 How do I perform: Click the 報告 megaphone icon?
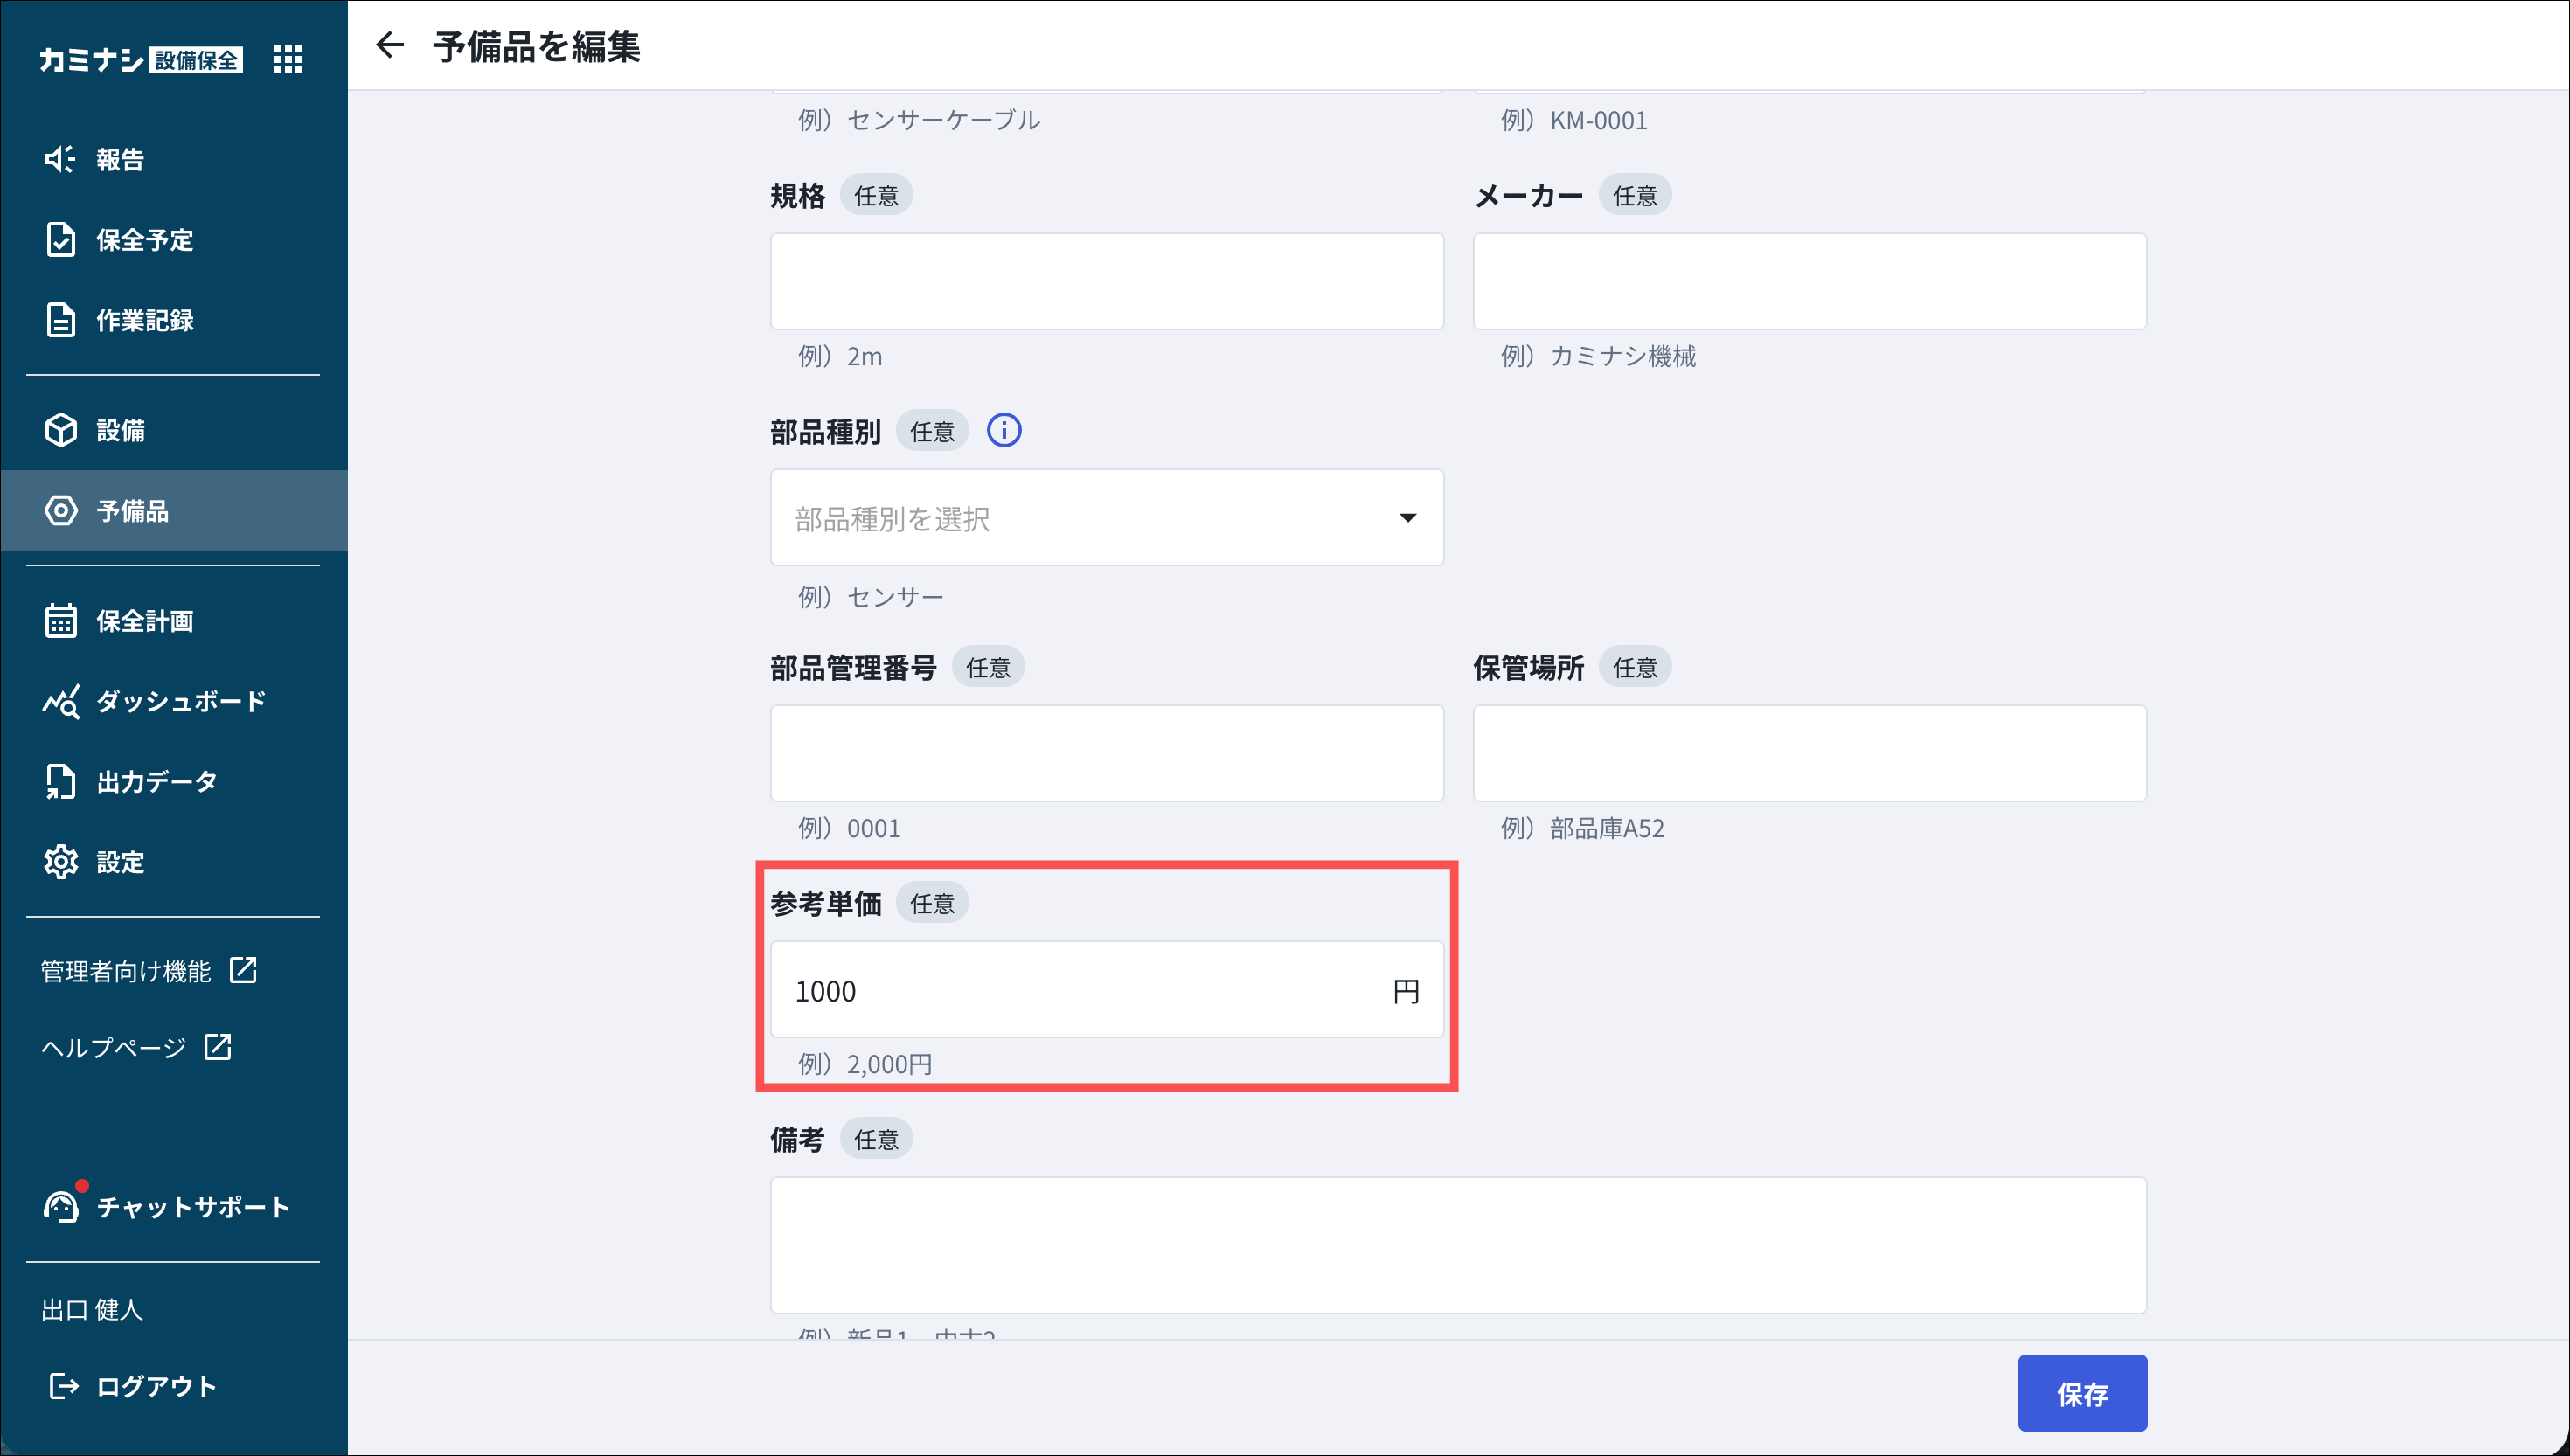60,160
